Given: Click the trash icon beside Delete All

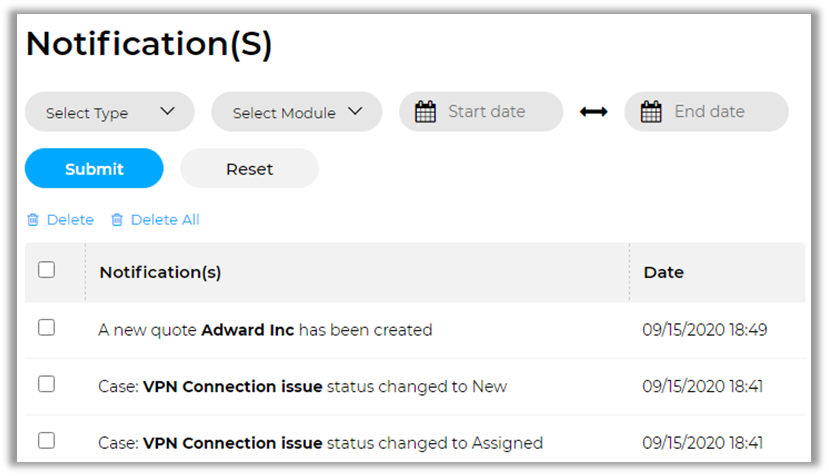Looking at the screenshot, I should [x=117, y=220].
